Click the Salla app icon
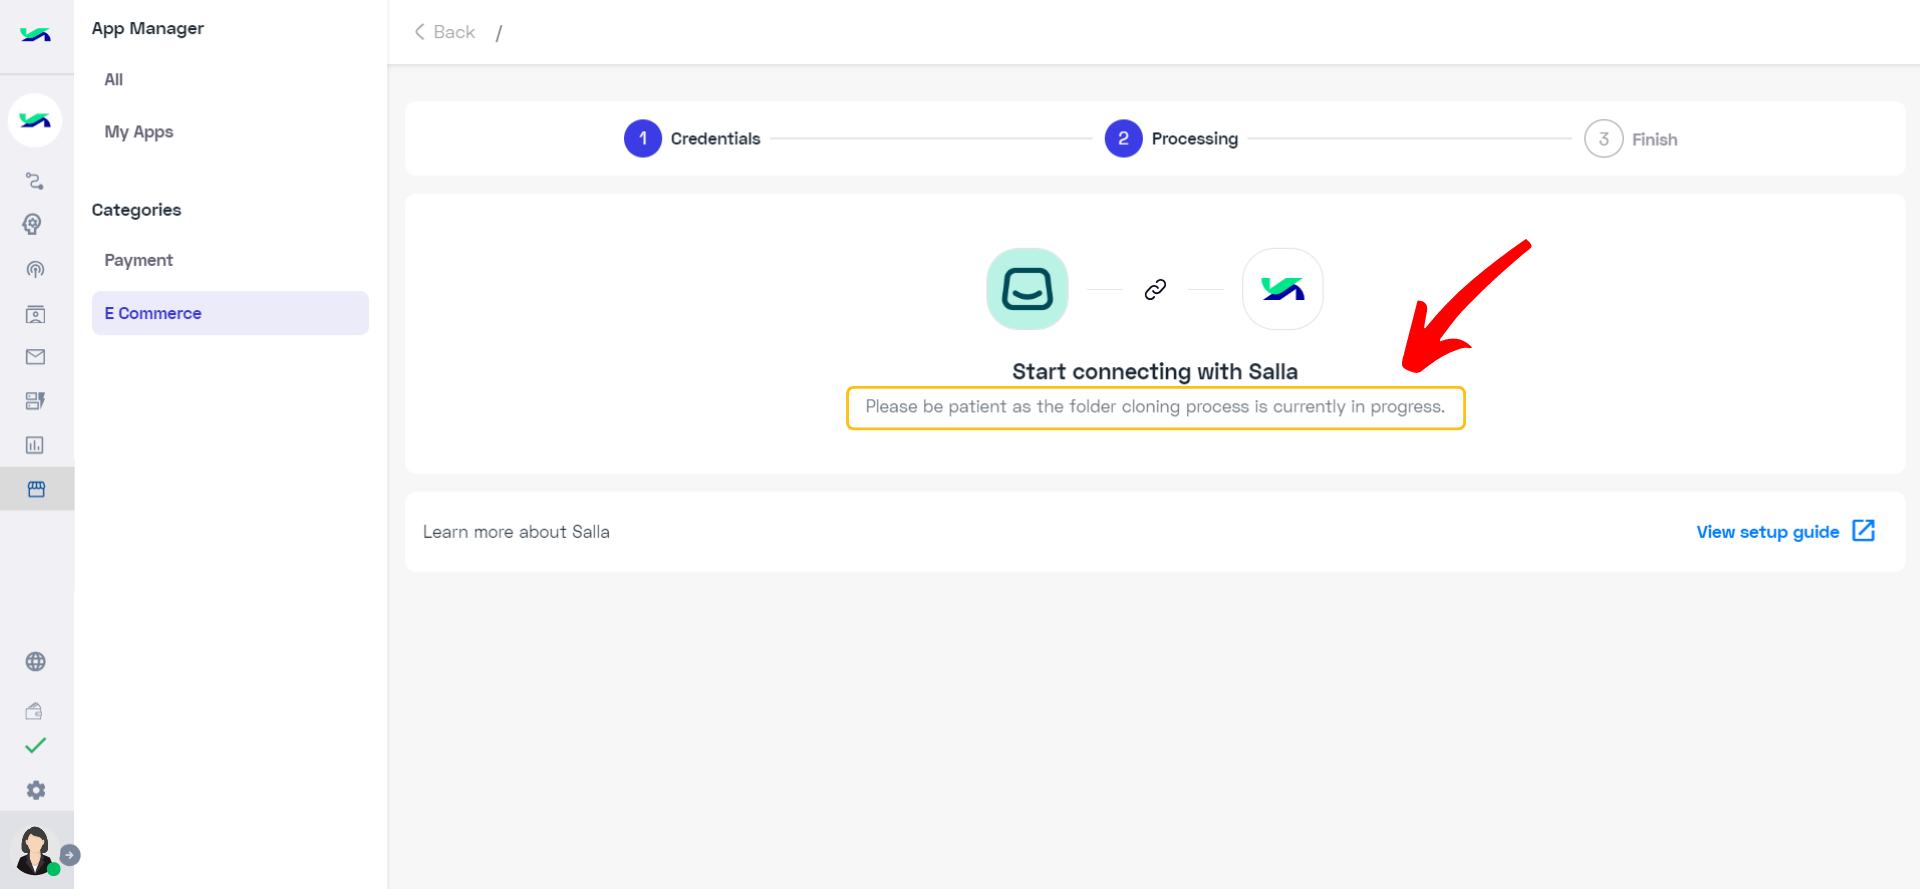1920x889 pixels. (1027, 289)
